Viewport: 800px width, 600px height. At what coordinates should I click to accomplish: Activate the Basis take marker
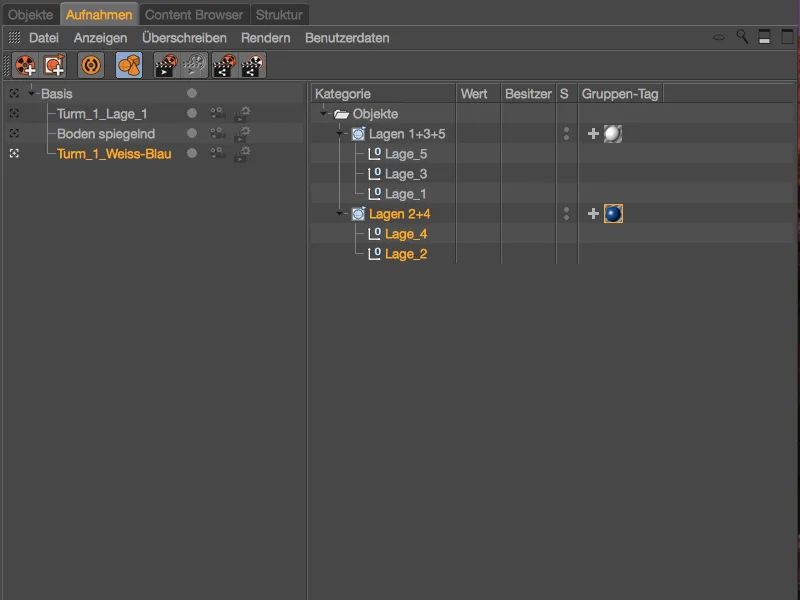click(14, 93)
